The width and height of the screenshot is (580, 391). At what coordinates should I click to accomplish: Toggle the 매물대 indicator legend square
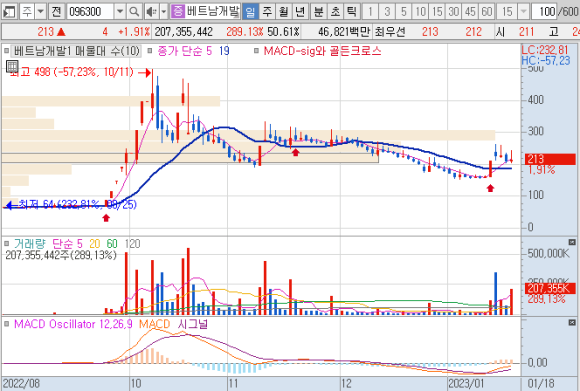click(6, 51)
